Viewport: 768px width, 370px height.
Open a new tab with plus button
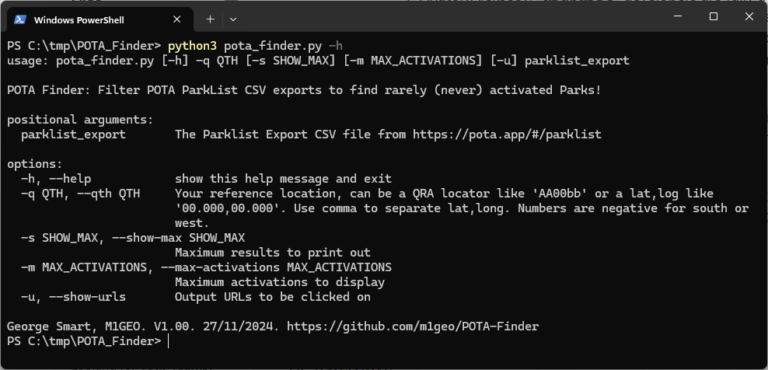[x=210, y=19]
